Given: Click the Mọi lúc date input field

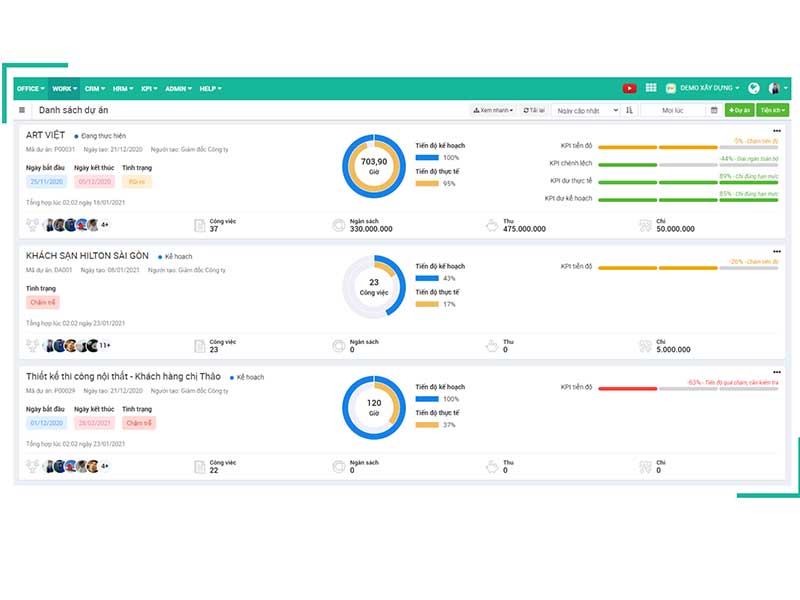Looking at the screenshot, I should point(672,110).
